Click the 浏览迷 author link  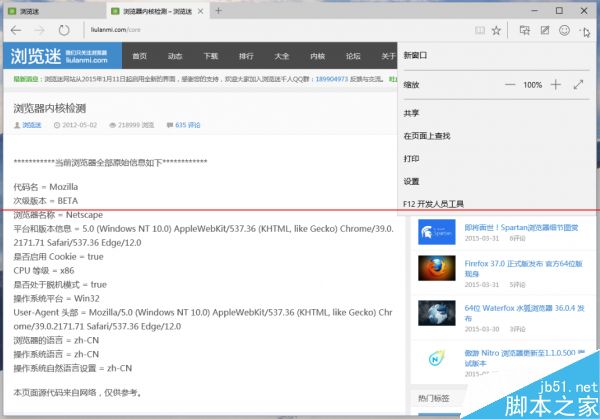coord(31,125)
